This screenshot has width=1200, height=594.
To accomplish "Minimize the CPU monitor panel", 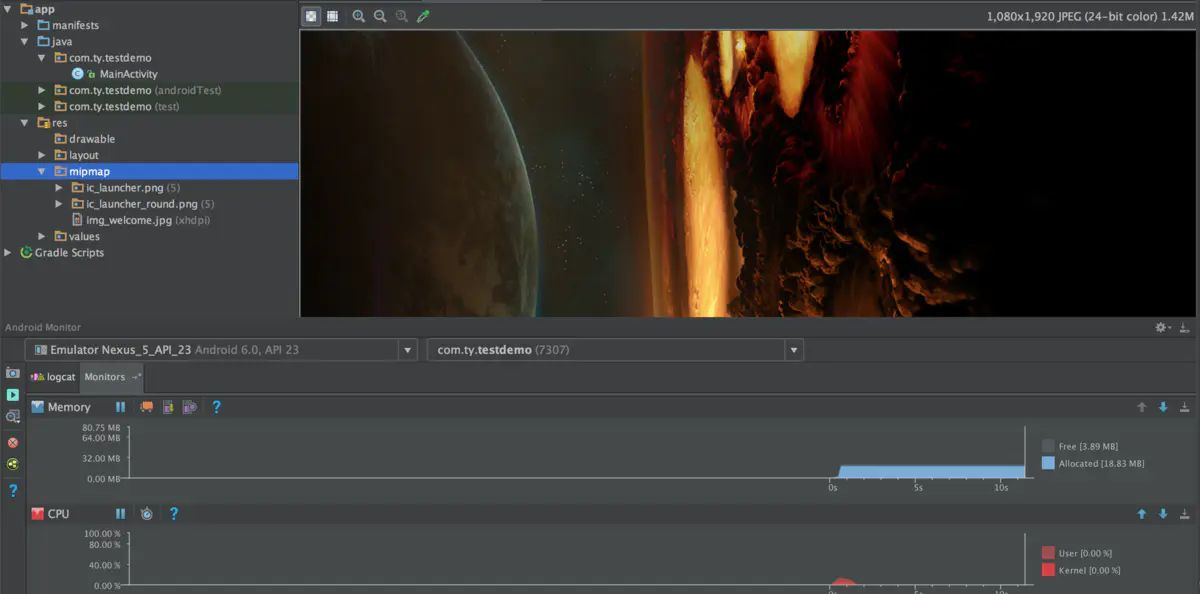I will 1185,513.
